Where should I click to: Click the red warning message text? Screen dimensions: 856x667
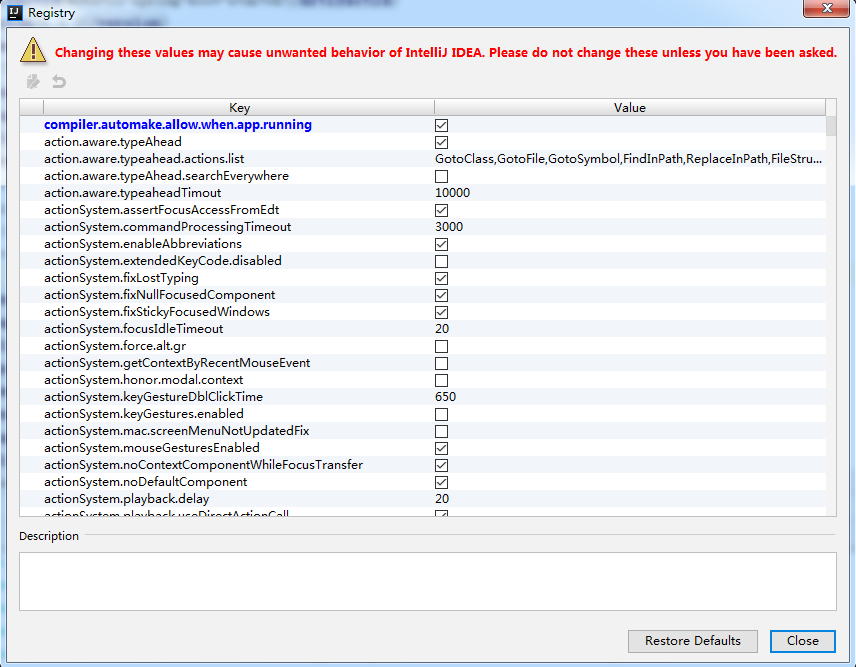[x=445, y=52]
